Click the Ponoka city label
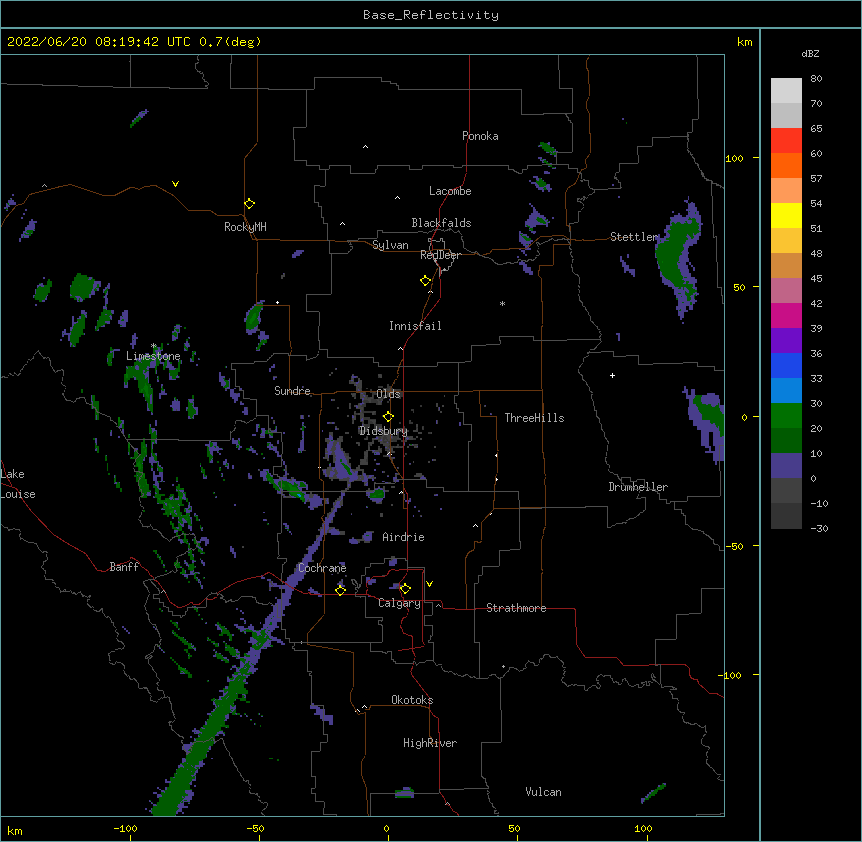The image size is (862, 842). (x=480, y=136)
